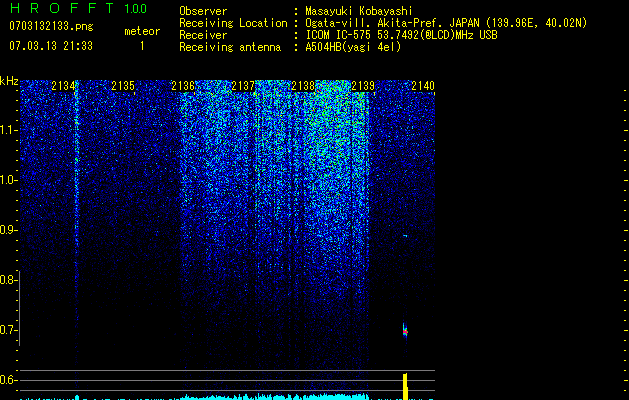Screen dimensions: 629x400
Task: Click the 0.8 kHz axis label
Action: pyautogui.click(x=8, y=280)
